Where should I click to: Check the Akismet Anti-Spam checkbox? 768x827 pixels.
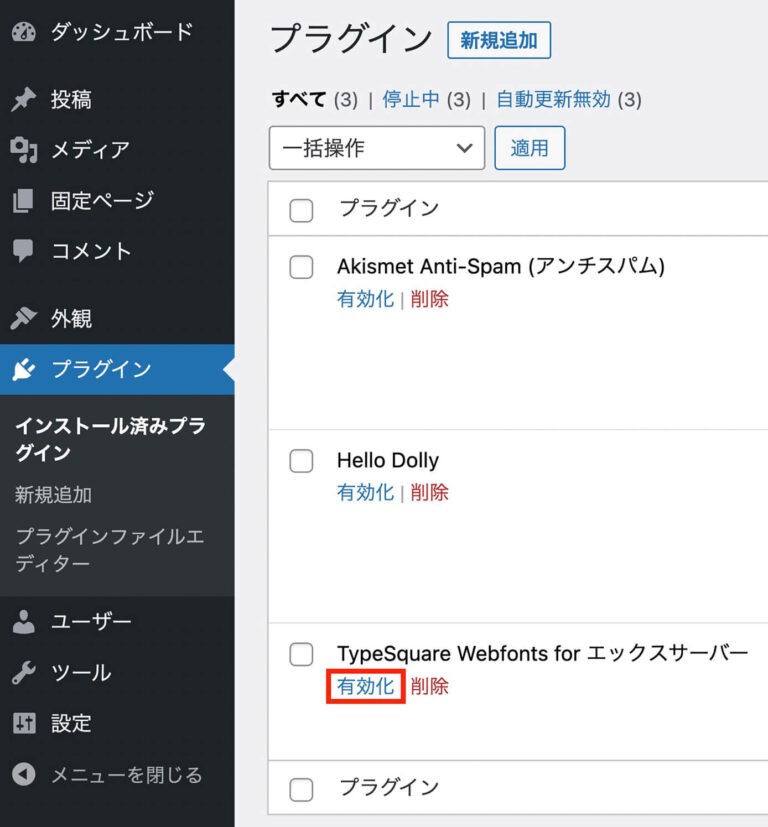300,267
